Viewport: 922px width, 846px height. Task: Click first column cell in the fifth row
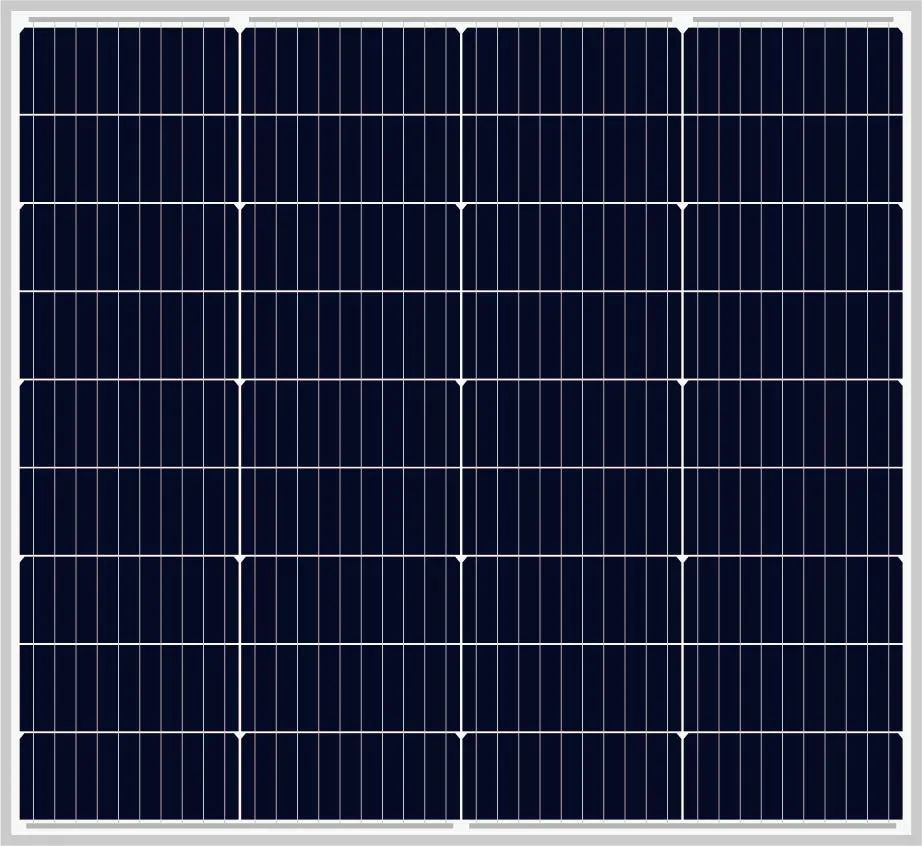pos(129,423)
